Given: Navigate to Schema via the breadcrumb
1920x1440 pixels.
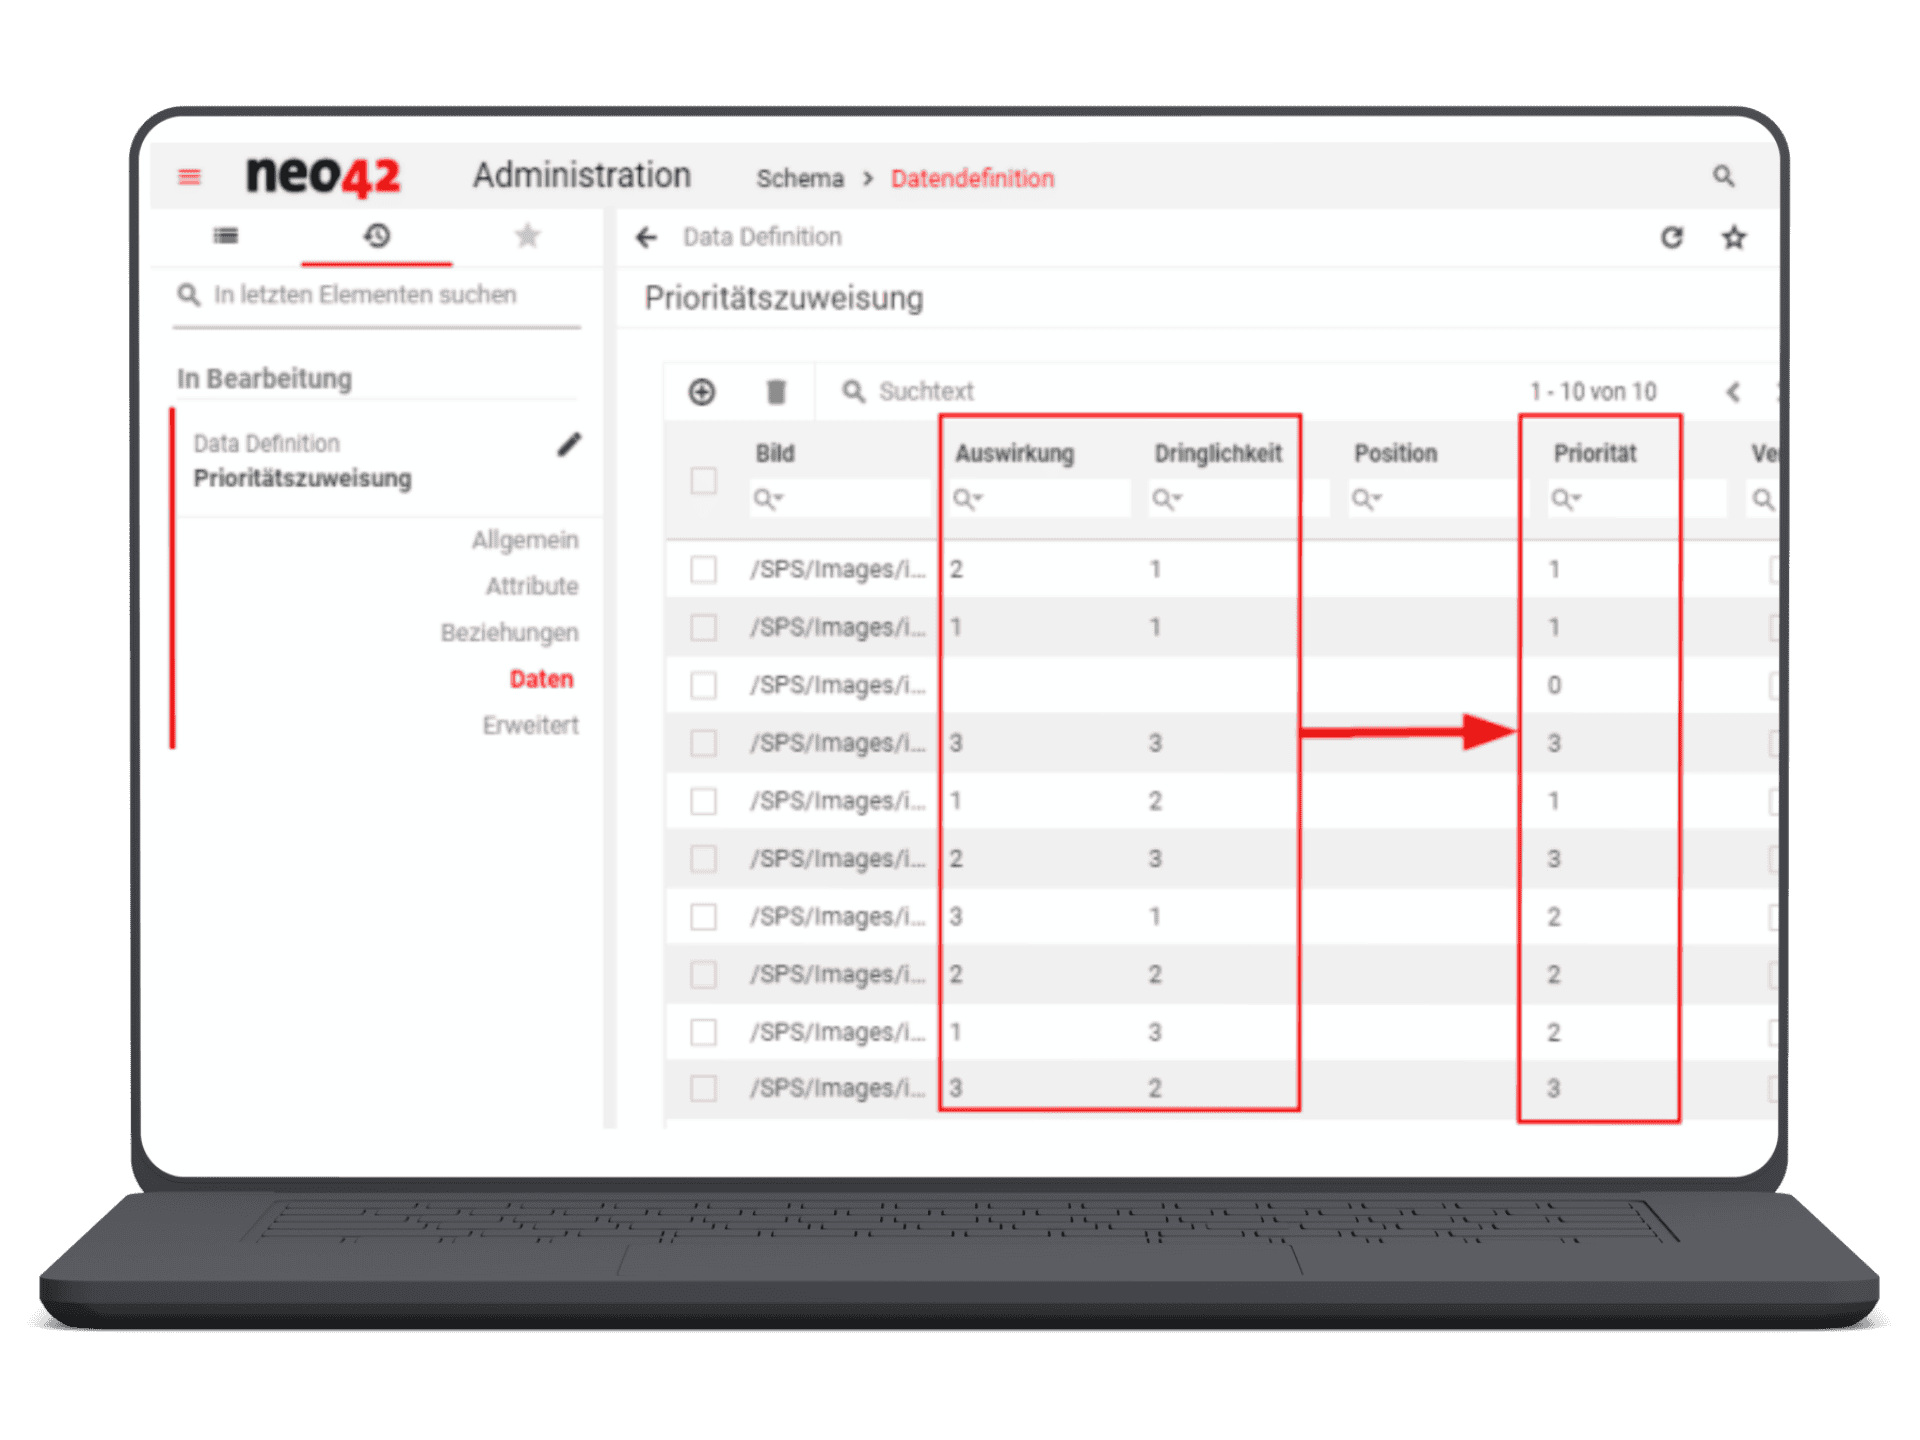Looking at the screenshot, I should coord(799,178).
